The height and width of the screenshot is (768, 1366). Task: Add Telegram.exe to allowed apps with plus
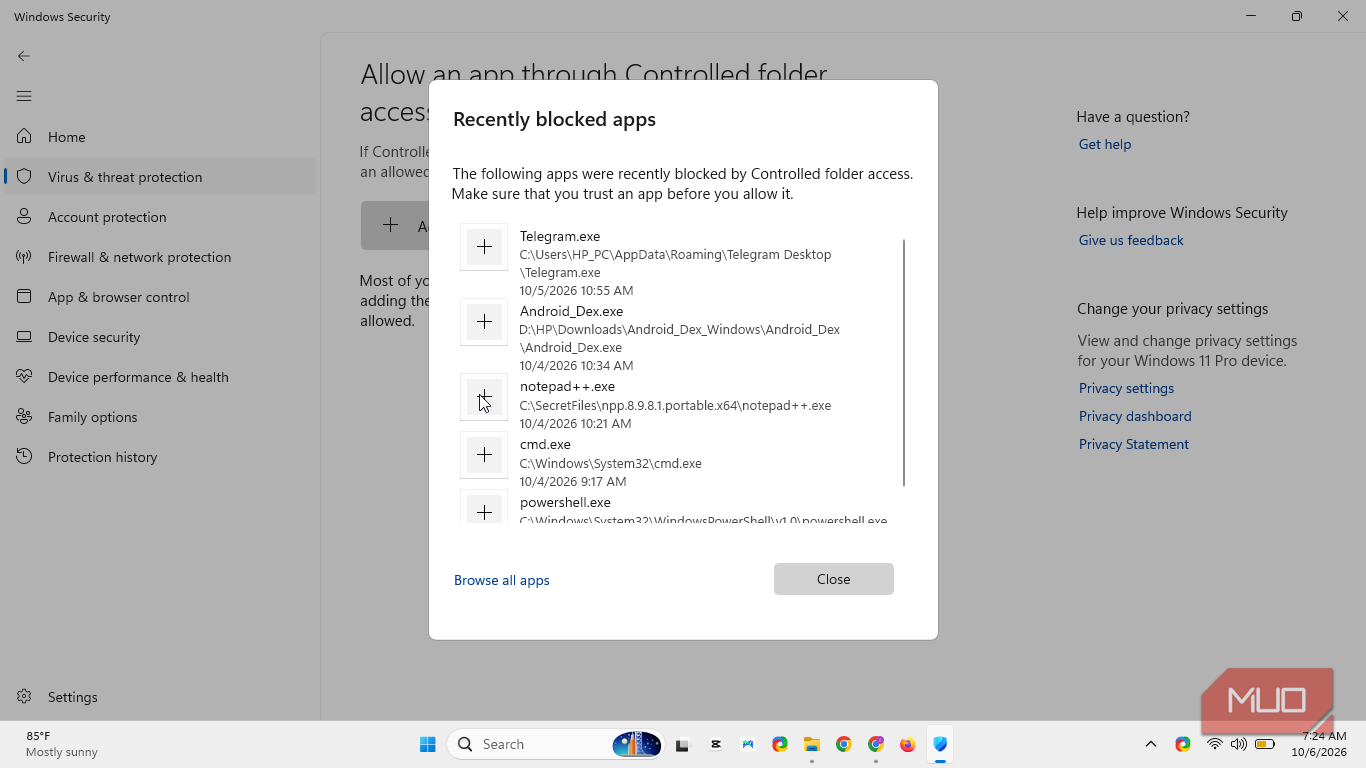tap(484, 247)
